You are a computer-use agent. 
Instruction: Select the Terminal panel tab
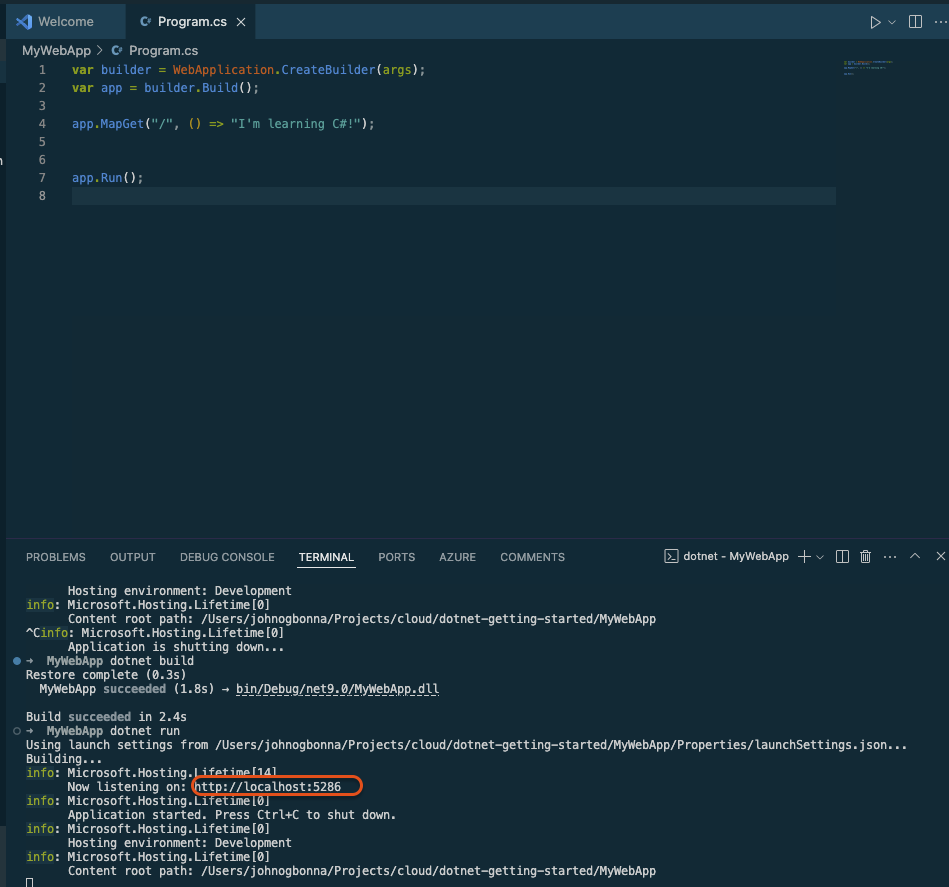[x=326, y=557]
